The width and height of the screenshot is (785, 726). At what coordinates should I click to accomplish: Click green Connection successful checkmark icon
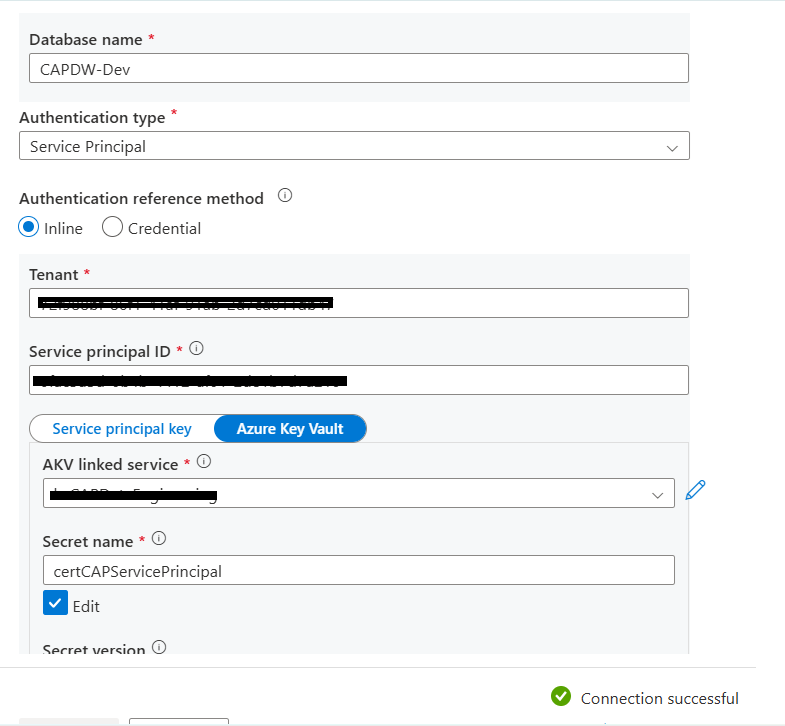[x=561, y=696]
